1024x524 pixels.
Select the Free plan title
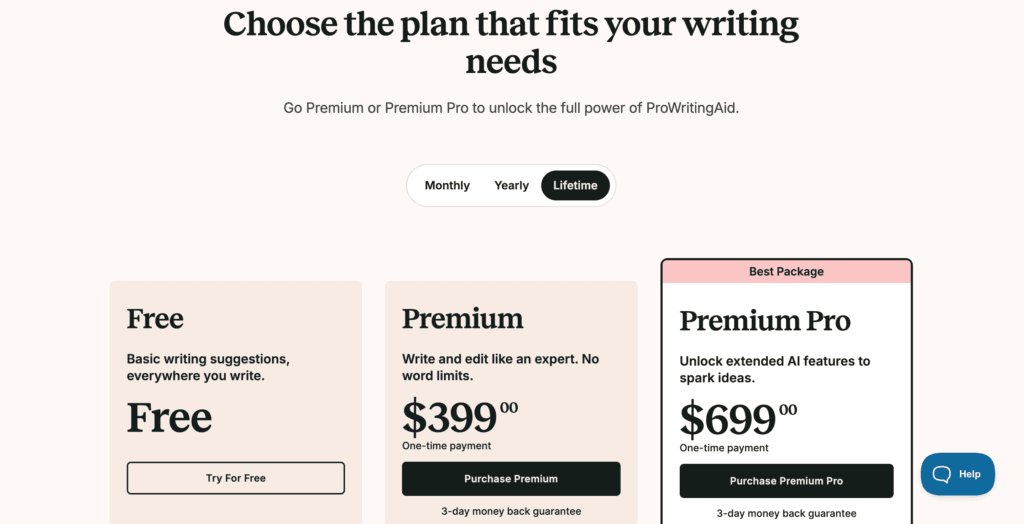point(155,319)
